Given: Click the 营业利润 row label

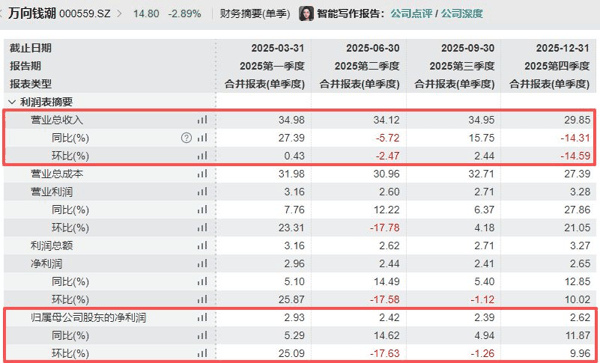Looking at the screenshot, I should 52,192.
